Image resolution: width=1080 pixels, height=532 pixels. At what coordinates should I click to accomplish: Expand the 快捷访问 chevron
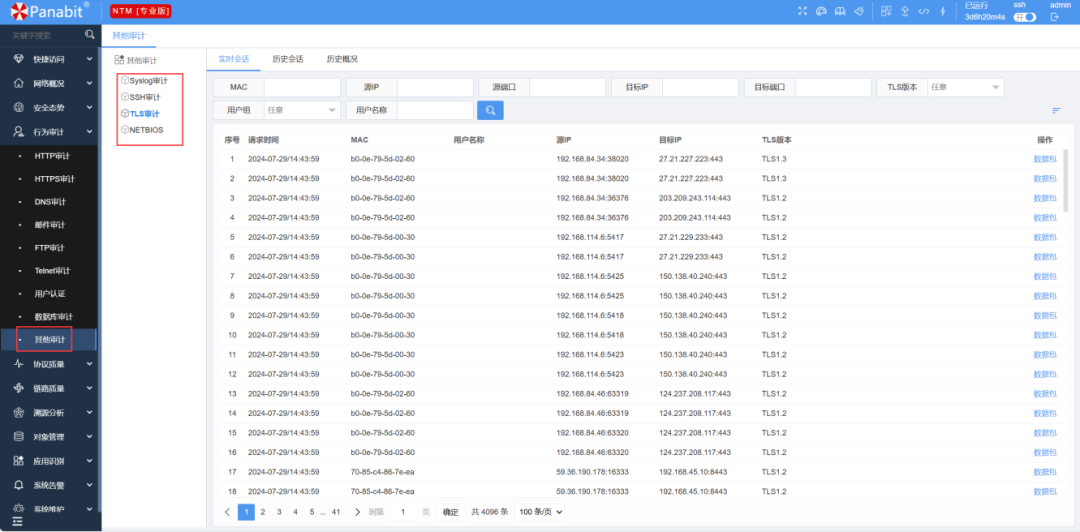[x=90, y=59]
